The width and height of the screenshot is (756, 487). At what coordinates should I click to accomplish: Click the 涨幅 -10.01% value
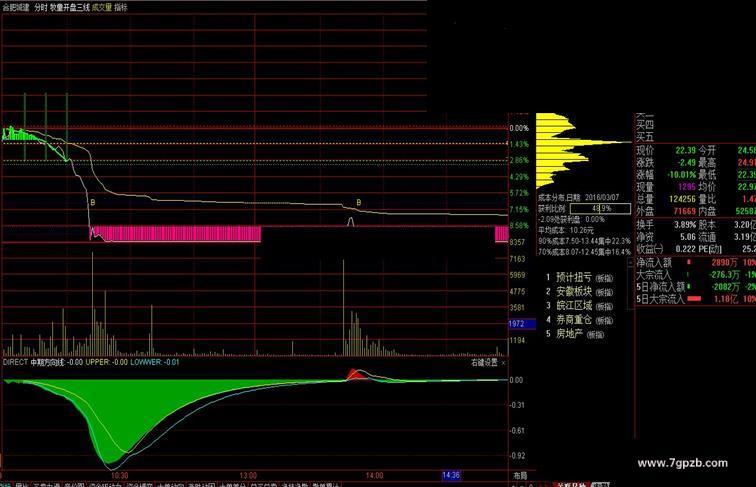[681, 175]
